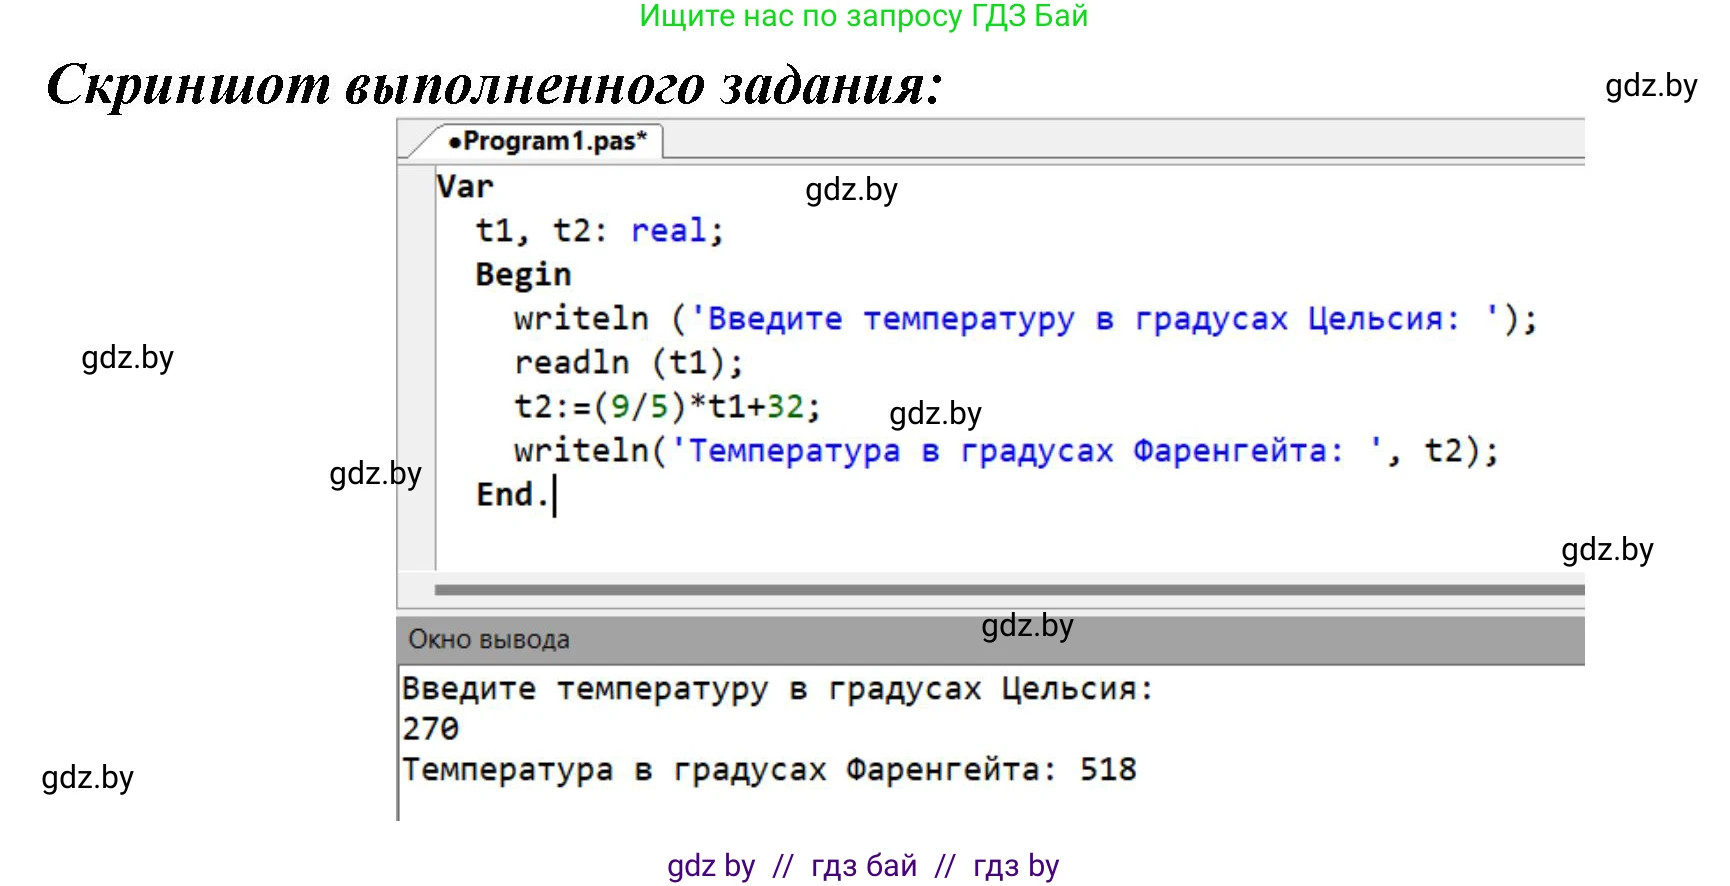
Task: Switch to the Program1.pas tab
Action: click(x=547, y=141)
